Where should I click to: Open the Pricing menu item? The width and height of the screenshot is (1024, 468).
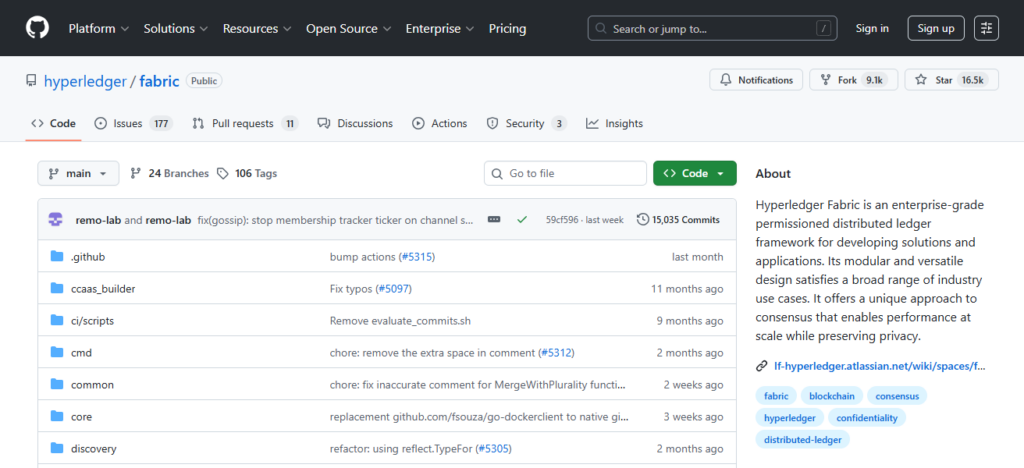click(x=507, y=28)
